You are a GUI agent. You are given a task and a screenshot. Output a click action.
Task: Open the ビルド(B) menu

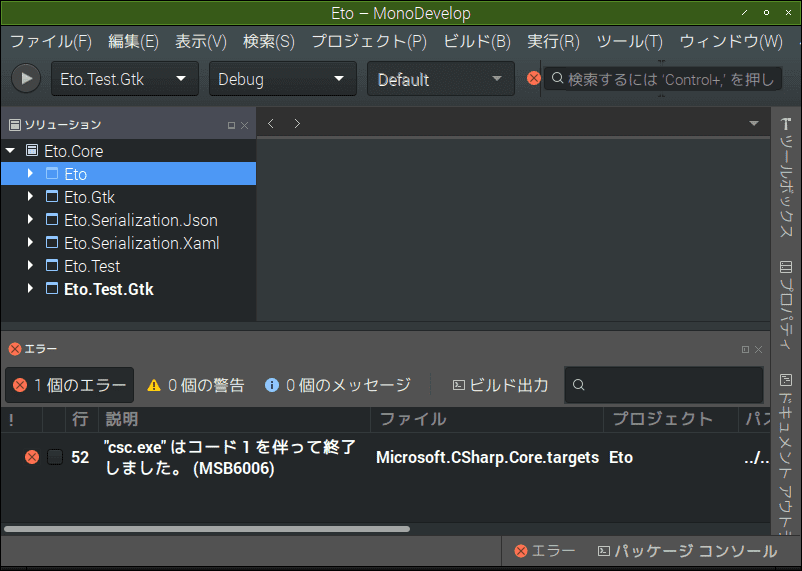tap(477, 41)
